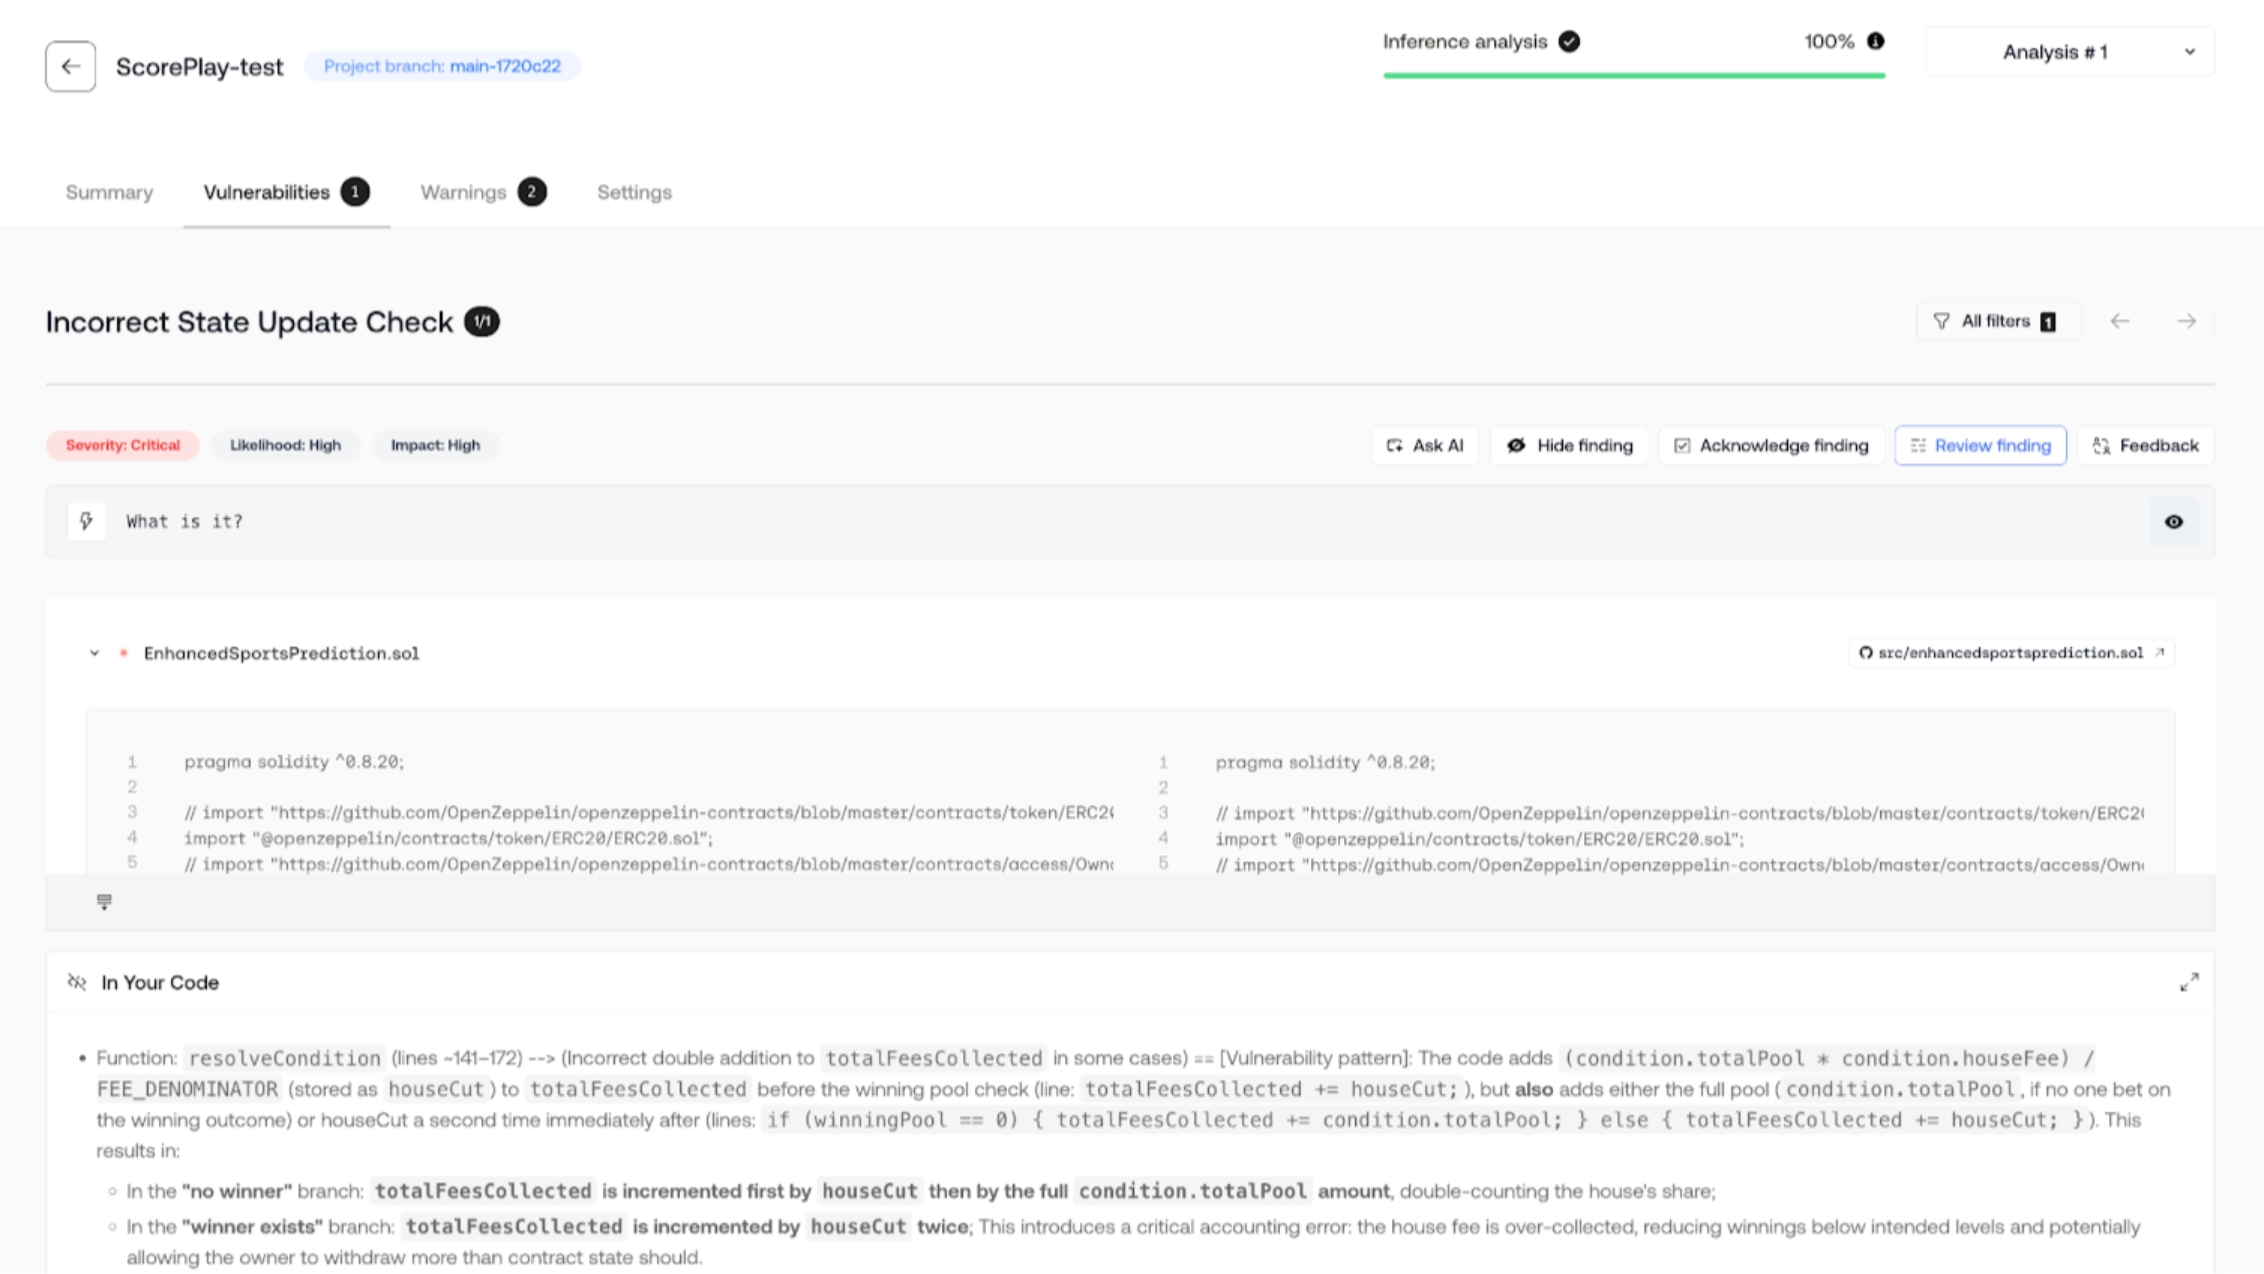Open the All filters menu
Screen dimensions: 2264x1274
coord(1996,321)
